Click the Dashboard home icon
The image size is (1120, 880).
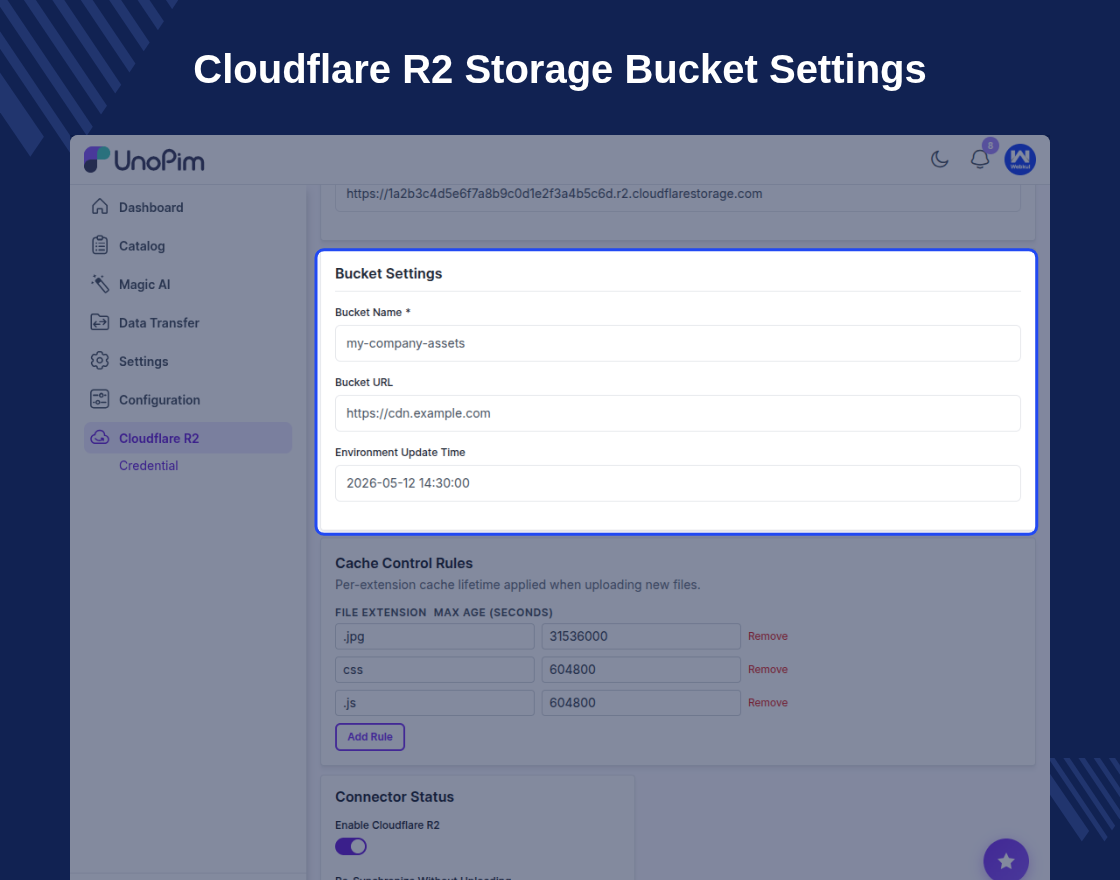(x=100, y=206)
